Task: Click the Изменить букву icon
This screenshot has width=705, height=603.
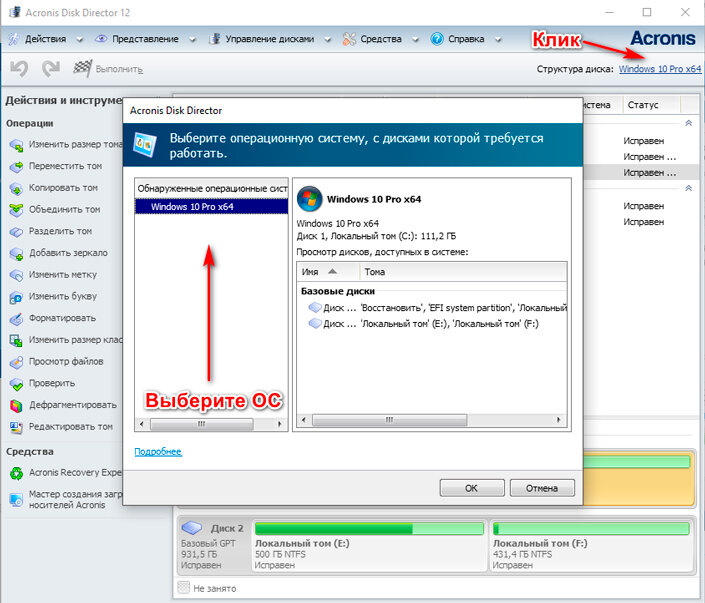Action: point(16,297)
